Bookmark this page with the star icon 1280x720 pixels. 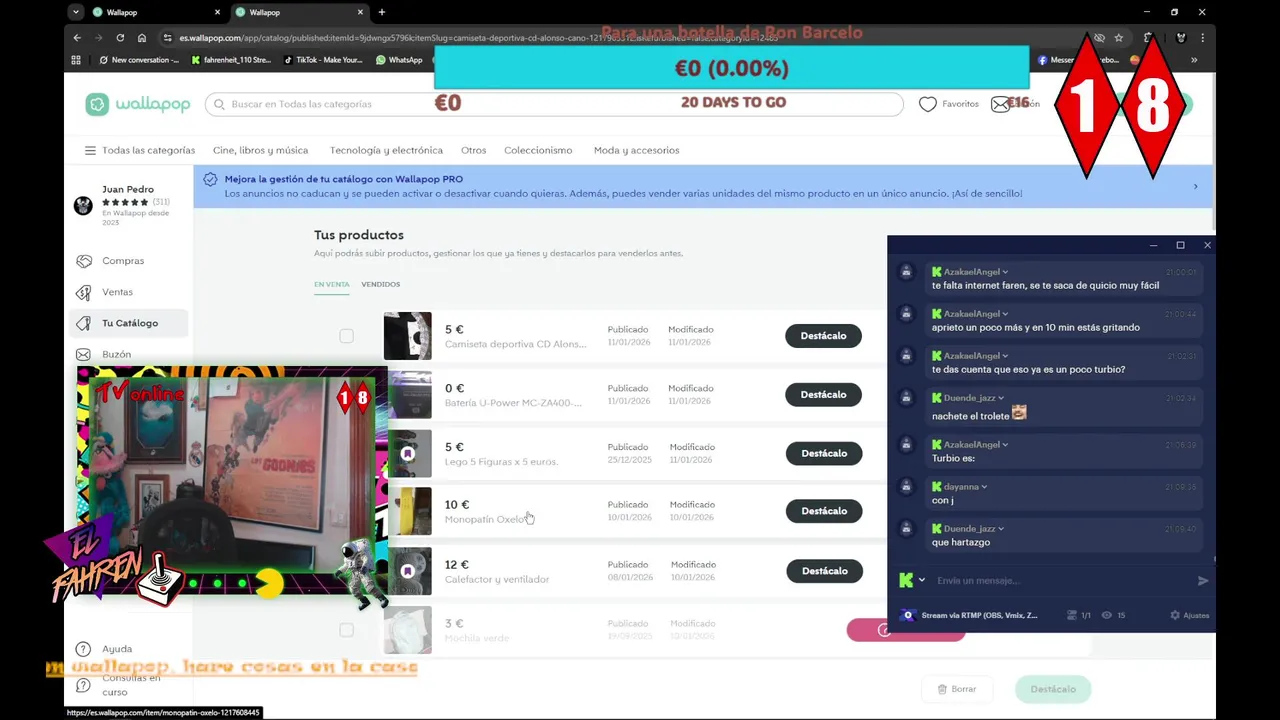[x=1119, y=37]
